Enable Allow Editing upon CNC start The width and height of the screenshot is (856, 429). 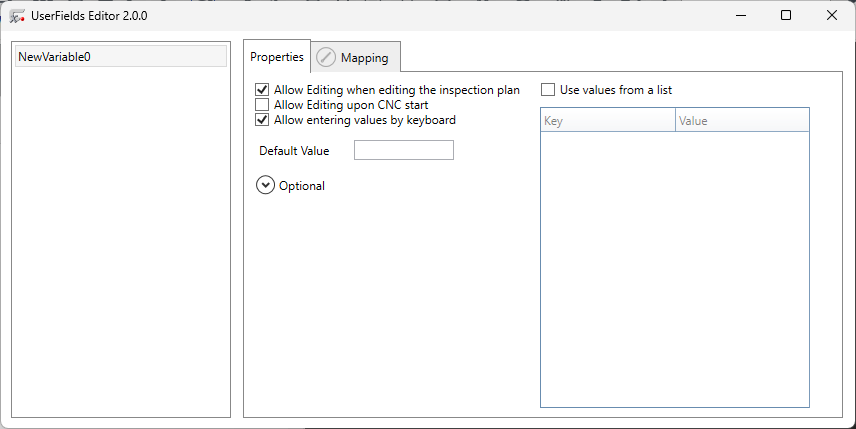click(262, 104)
